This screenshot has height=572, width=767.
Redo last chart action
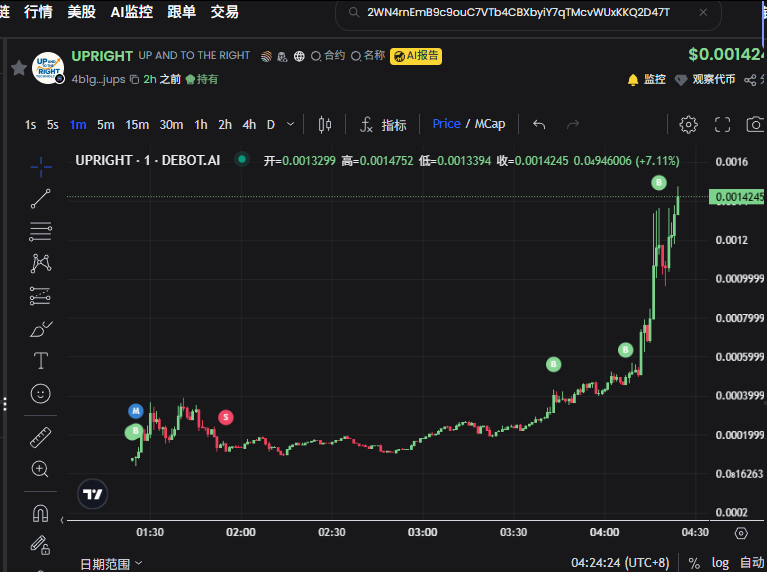(x=573, y=125)
